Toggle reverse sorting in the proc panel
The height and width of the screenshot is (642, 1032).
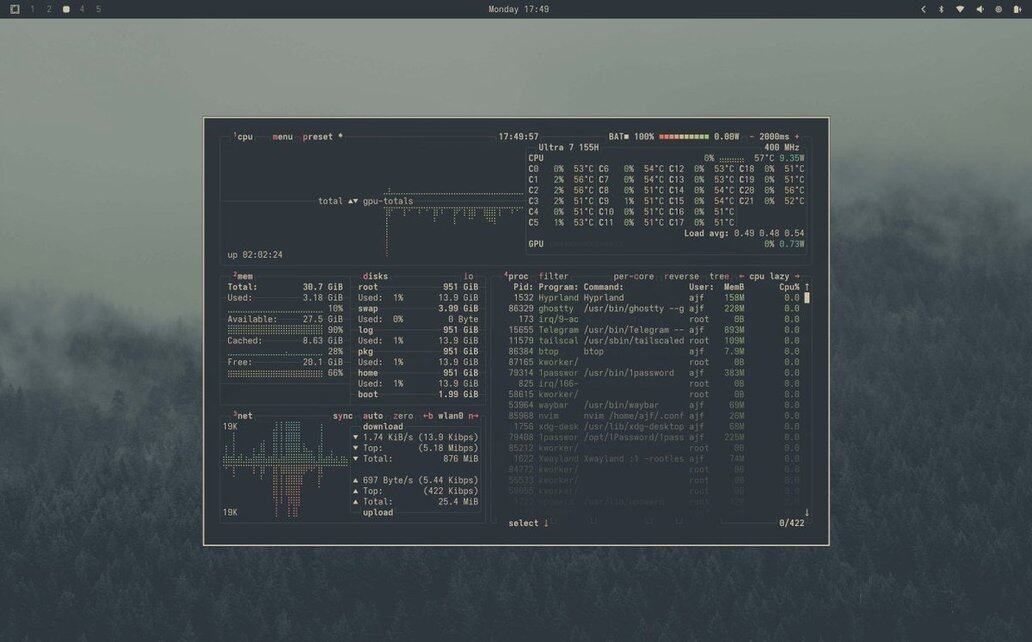tap(681, 276)
